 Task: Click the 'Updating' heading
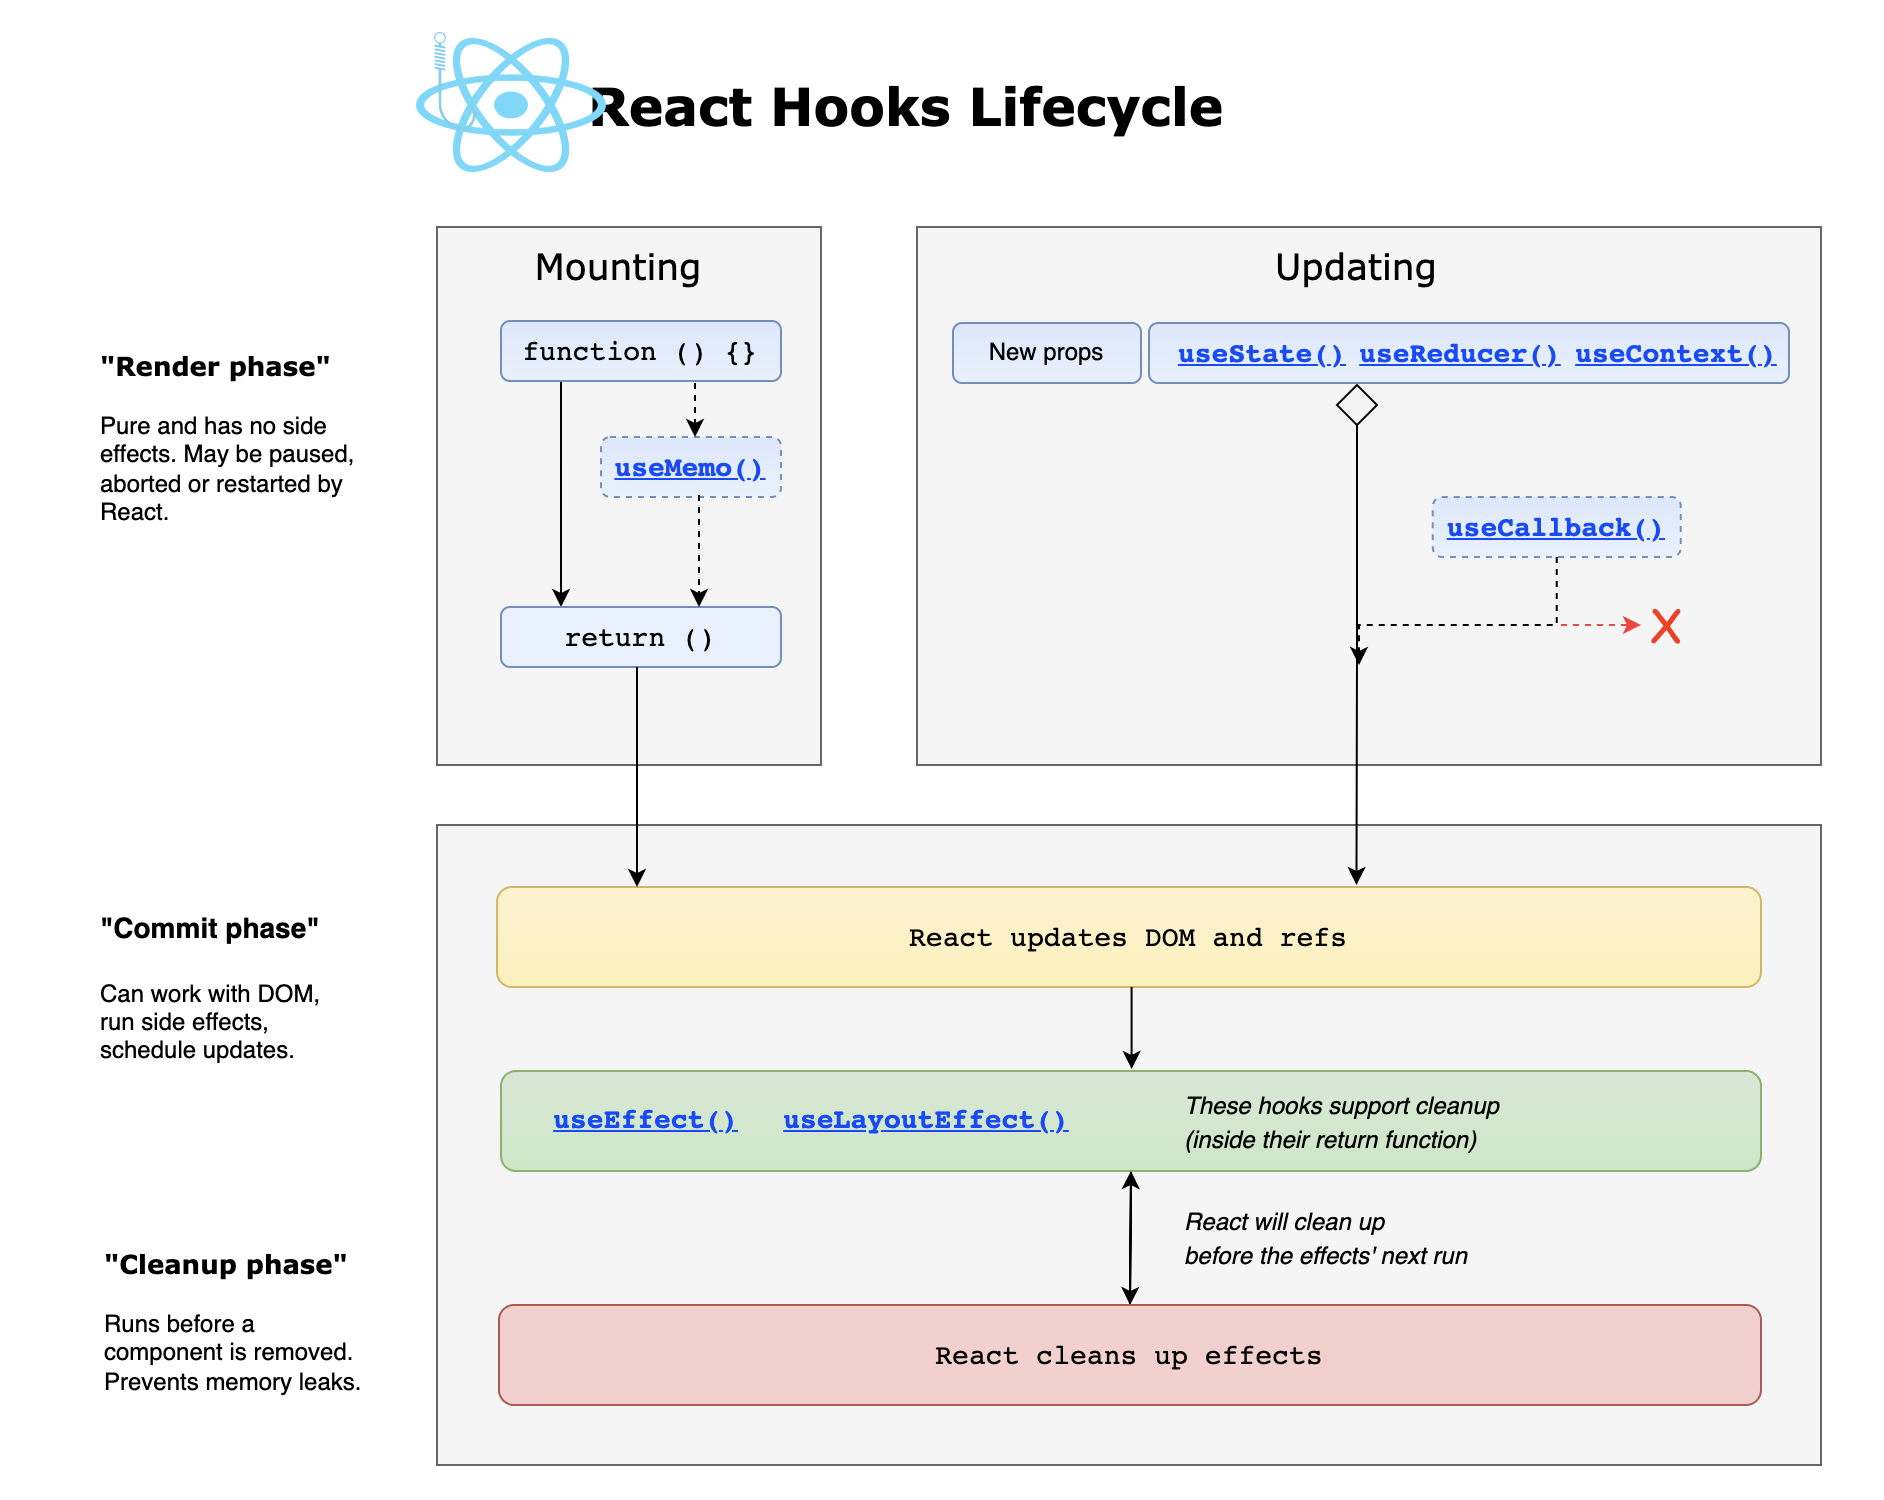tap(1356, 268)
